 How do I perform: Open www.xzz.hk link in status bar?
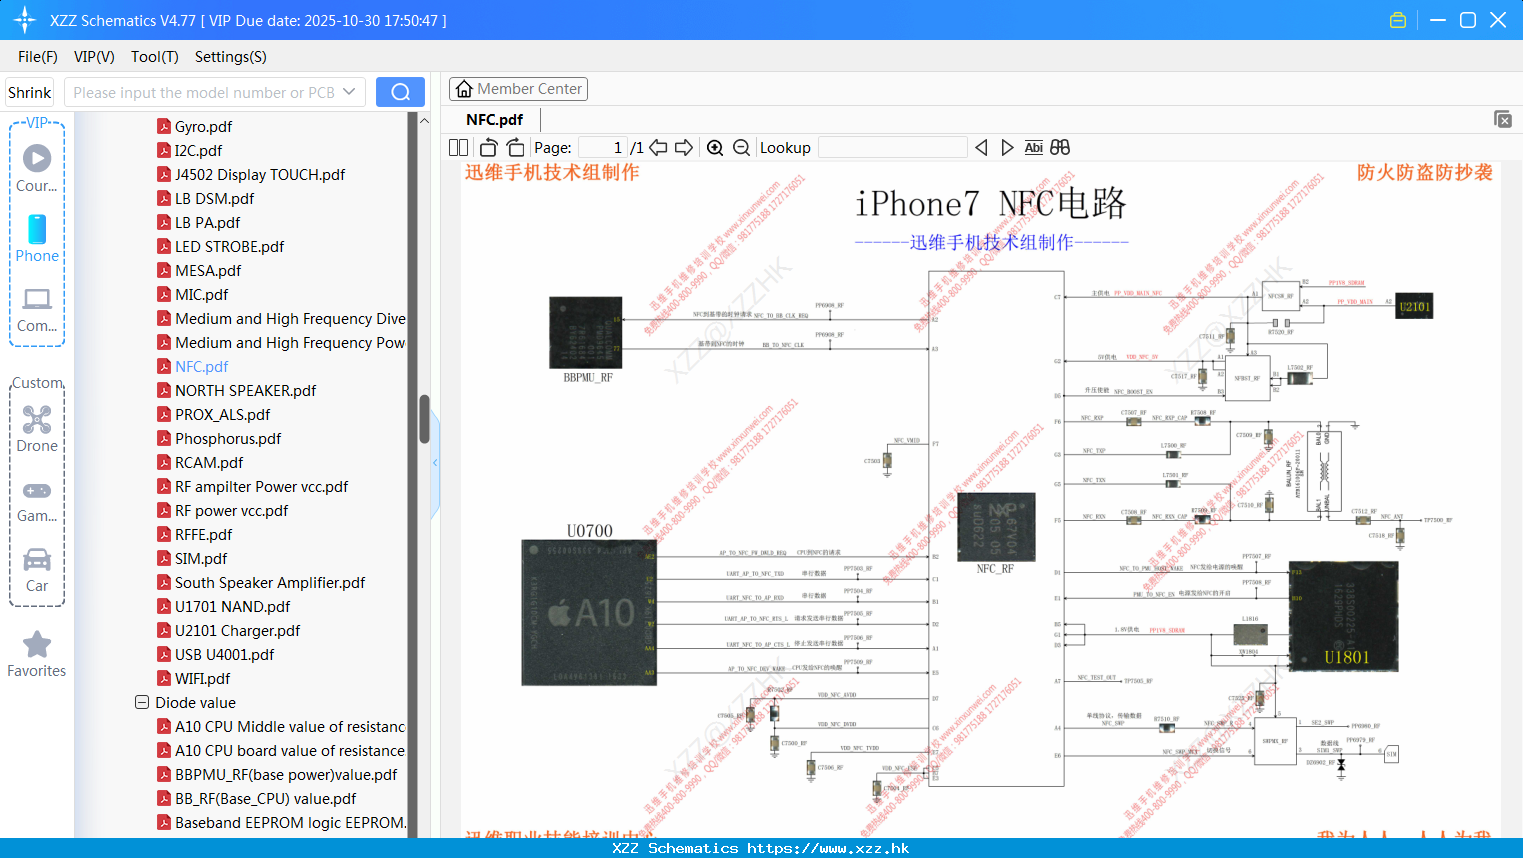pos(828,848)
